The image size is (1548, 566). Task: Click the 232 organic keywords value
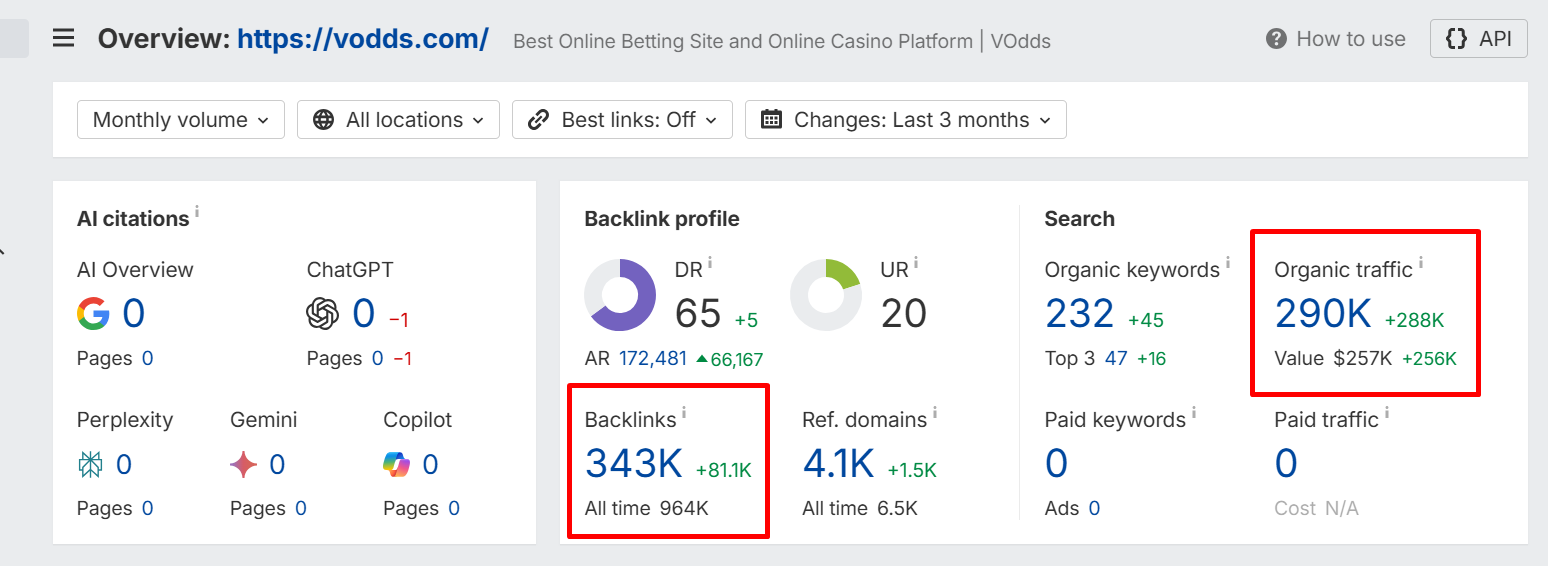[1079, 314]
